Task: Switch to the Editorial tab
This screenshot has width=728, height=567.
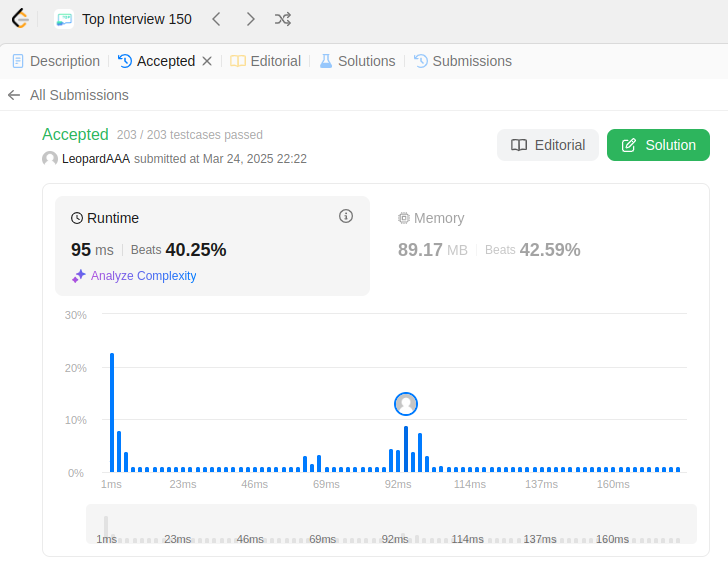Action: pyautogui.click(x=266, y=61)
